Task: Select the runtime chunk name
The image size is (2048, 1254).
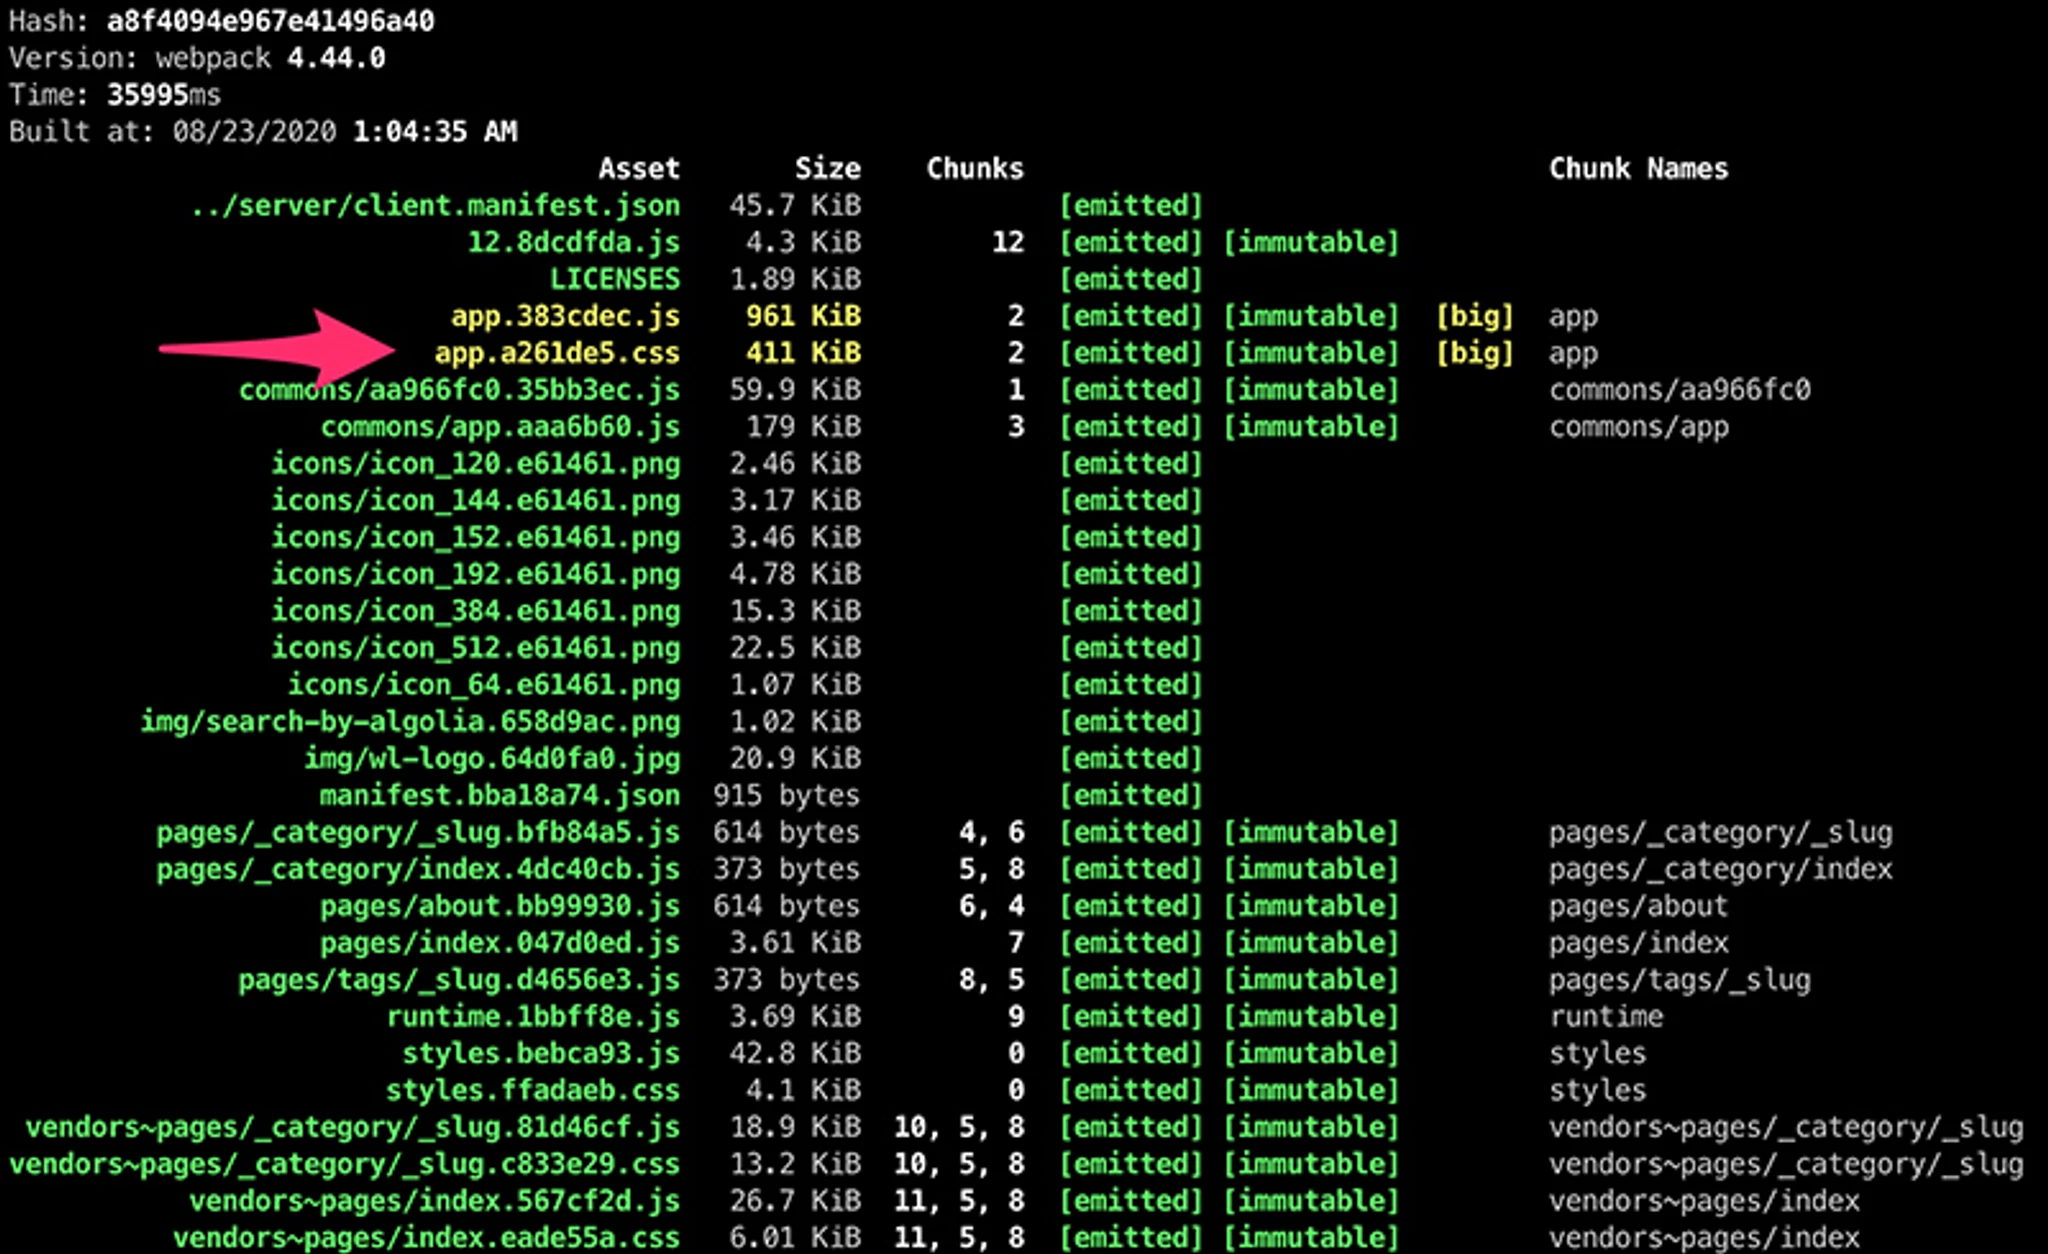Action: coord(1606,1016)
